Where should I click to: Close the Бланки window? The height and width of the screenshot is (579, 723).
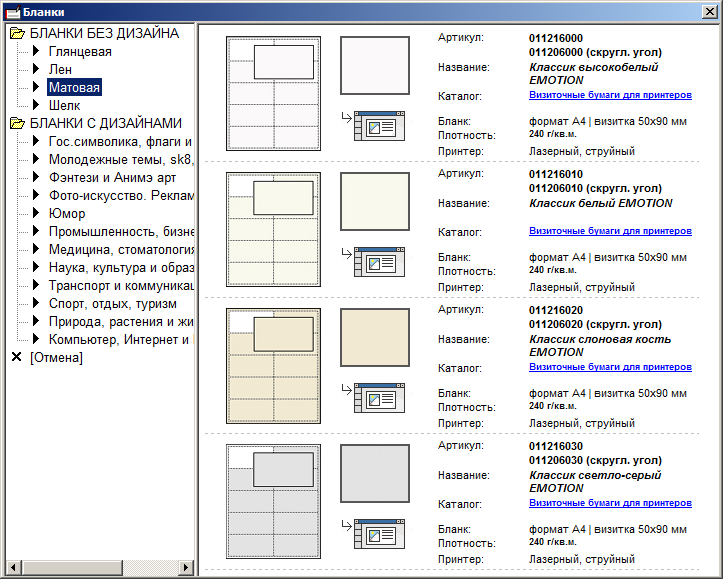[710, 12]
